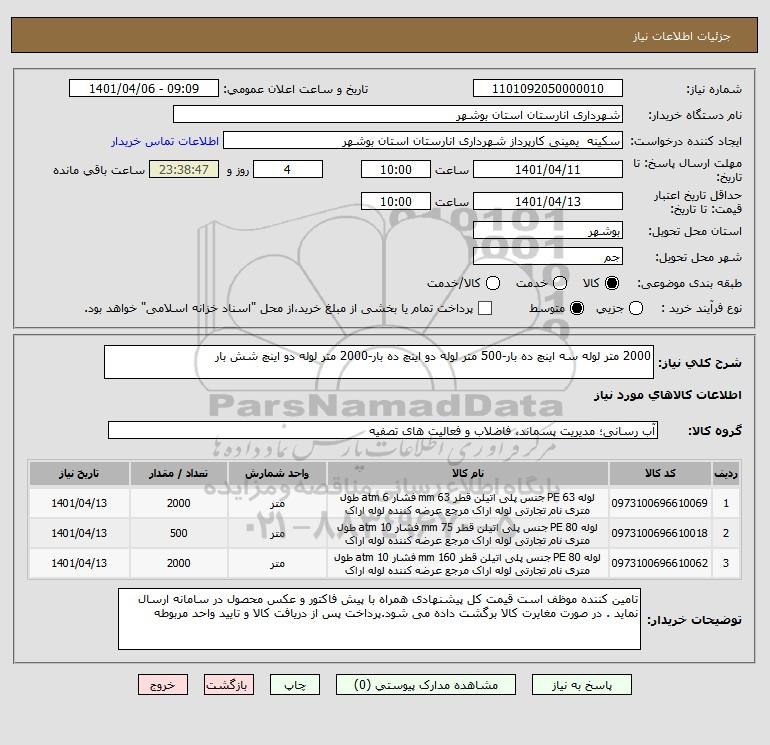
Task: Toggle the اسناد خزانه اسلامی payment checkbox
Action: (x=485, y=308)
